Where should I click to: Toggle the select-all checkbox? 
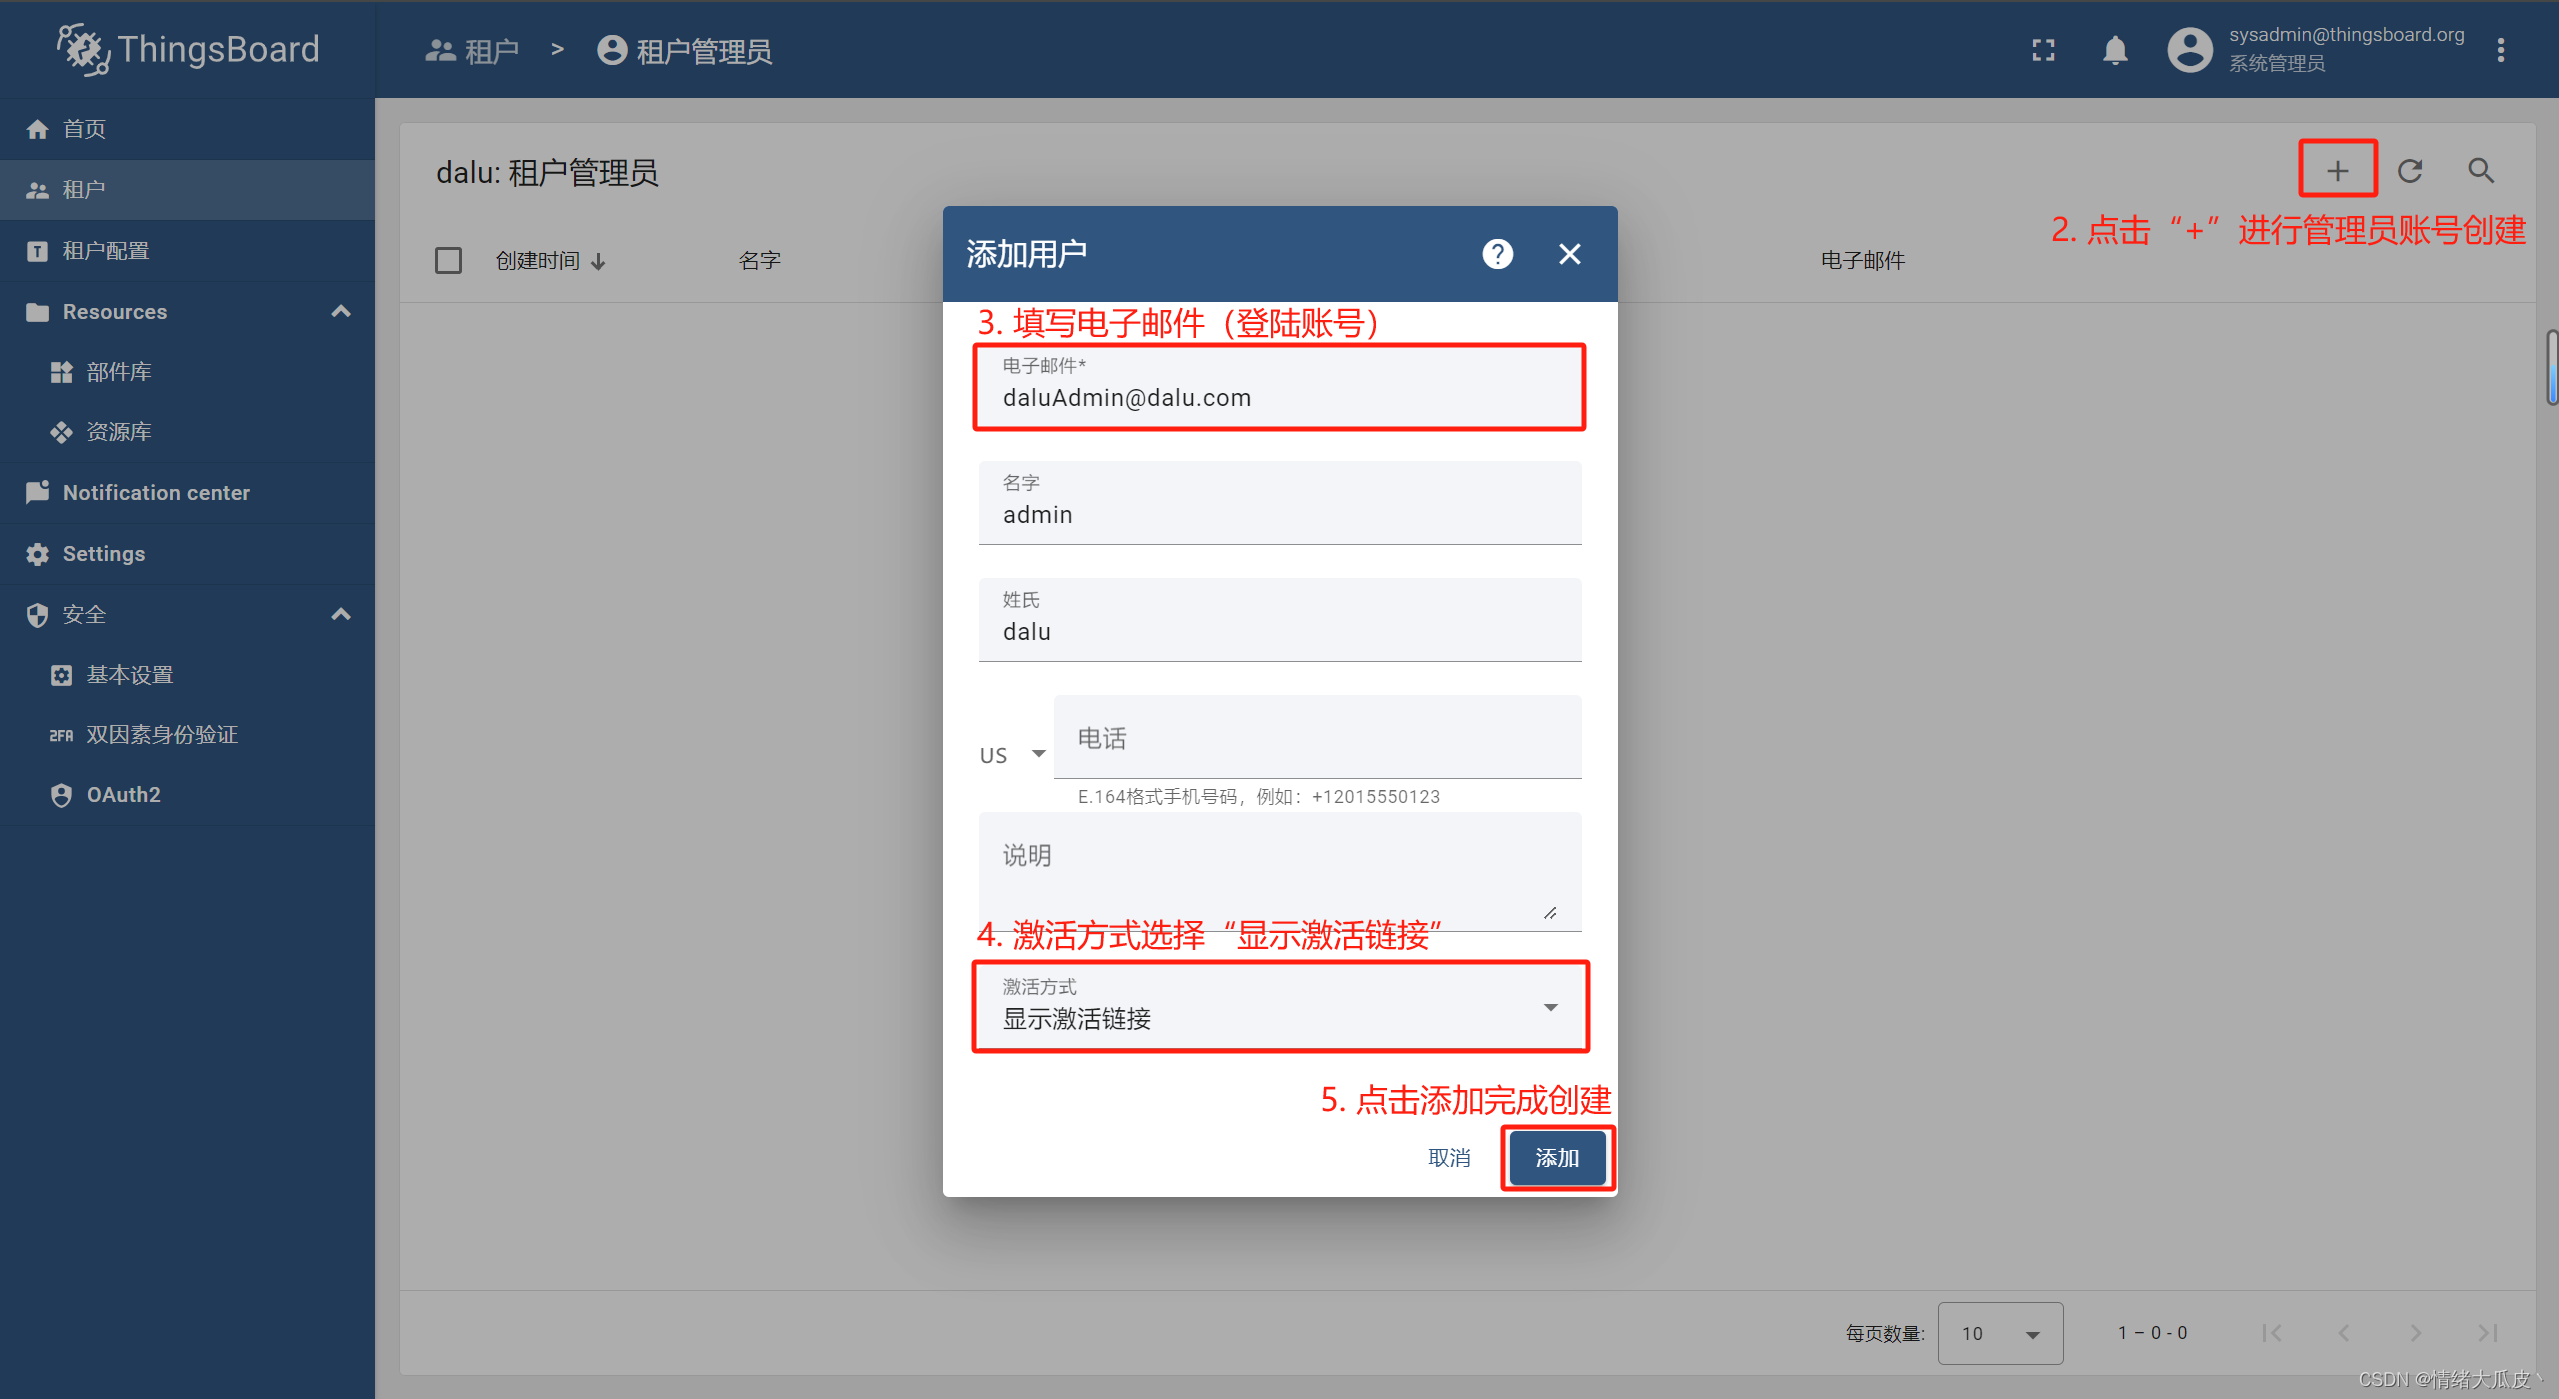pos(448,261)
